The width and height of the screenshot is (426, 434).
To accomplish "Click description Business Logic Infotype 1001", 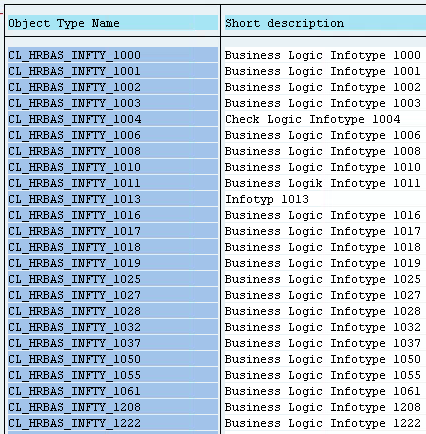I will [x=323, y=71].
